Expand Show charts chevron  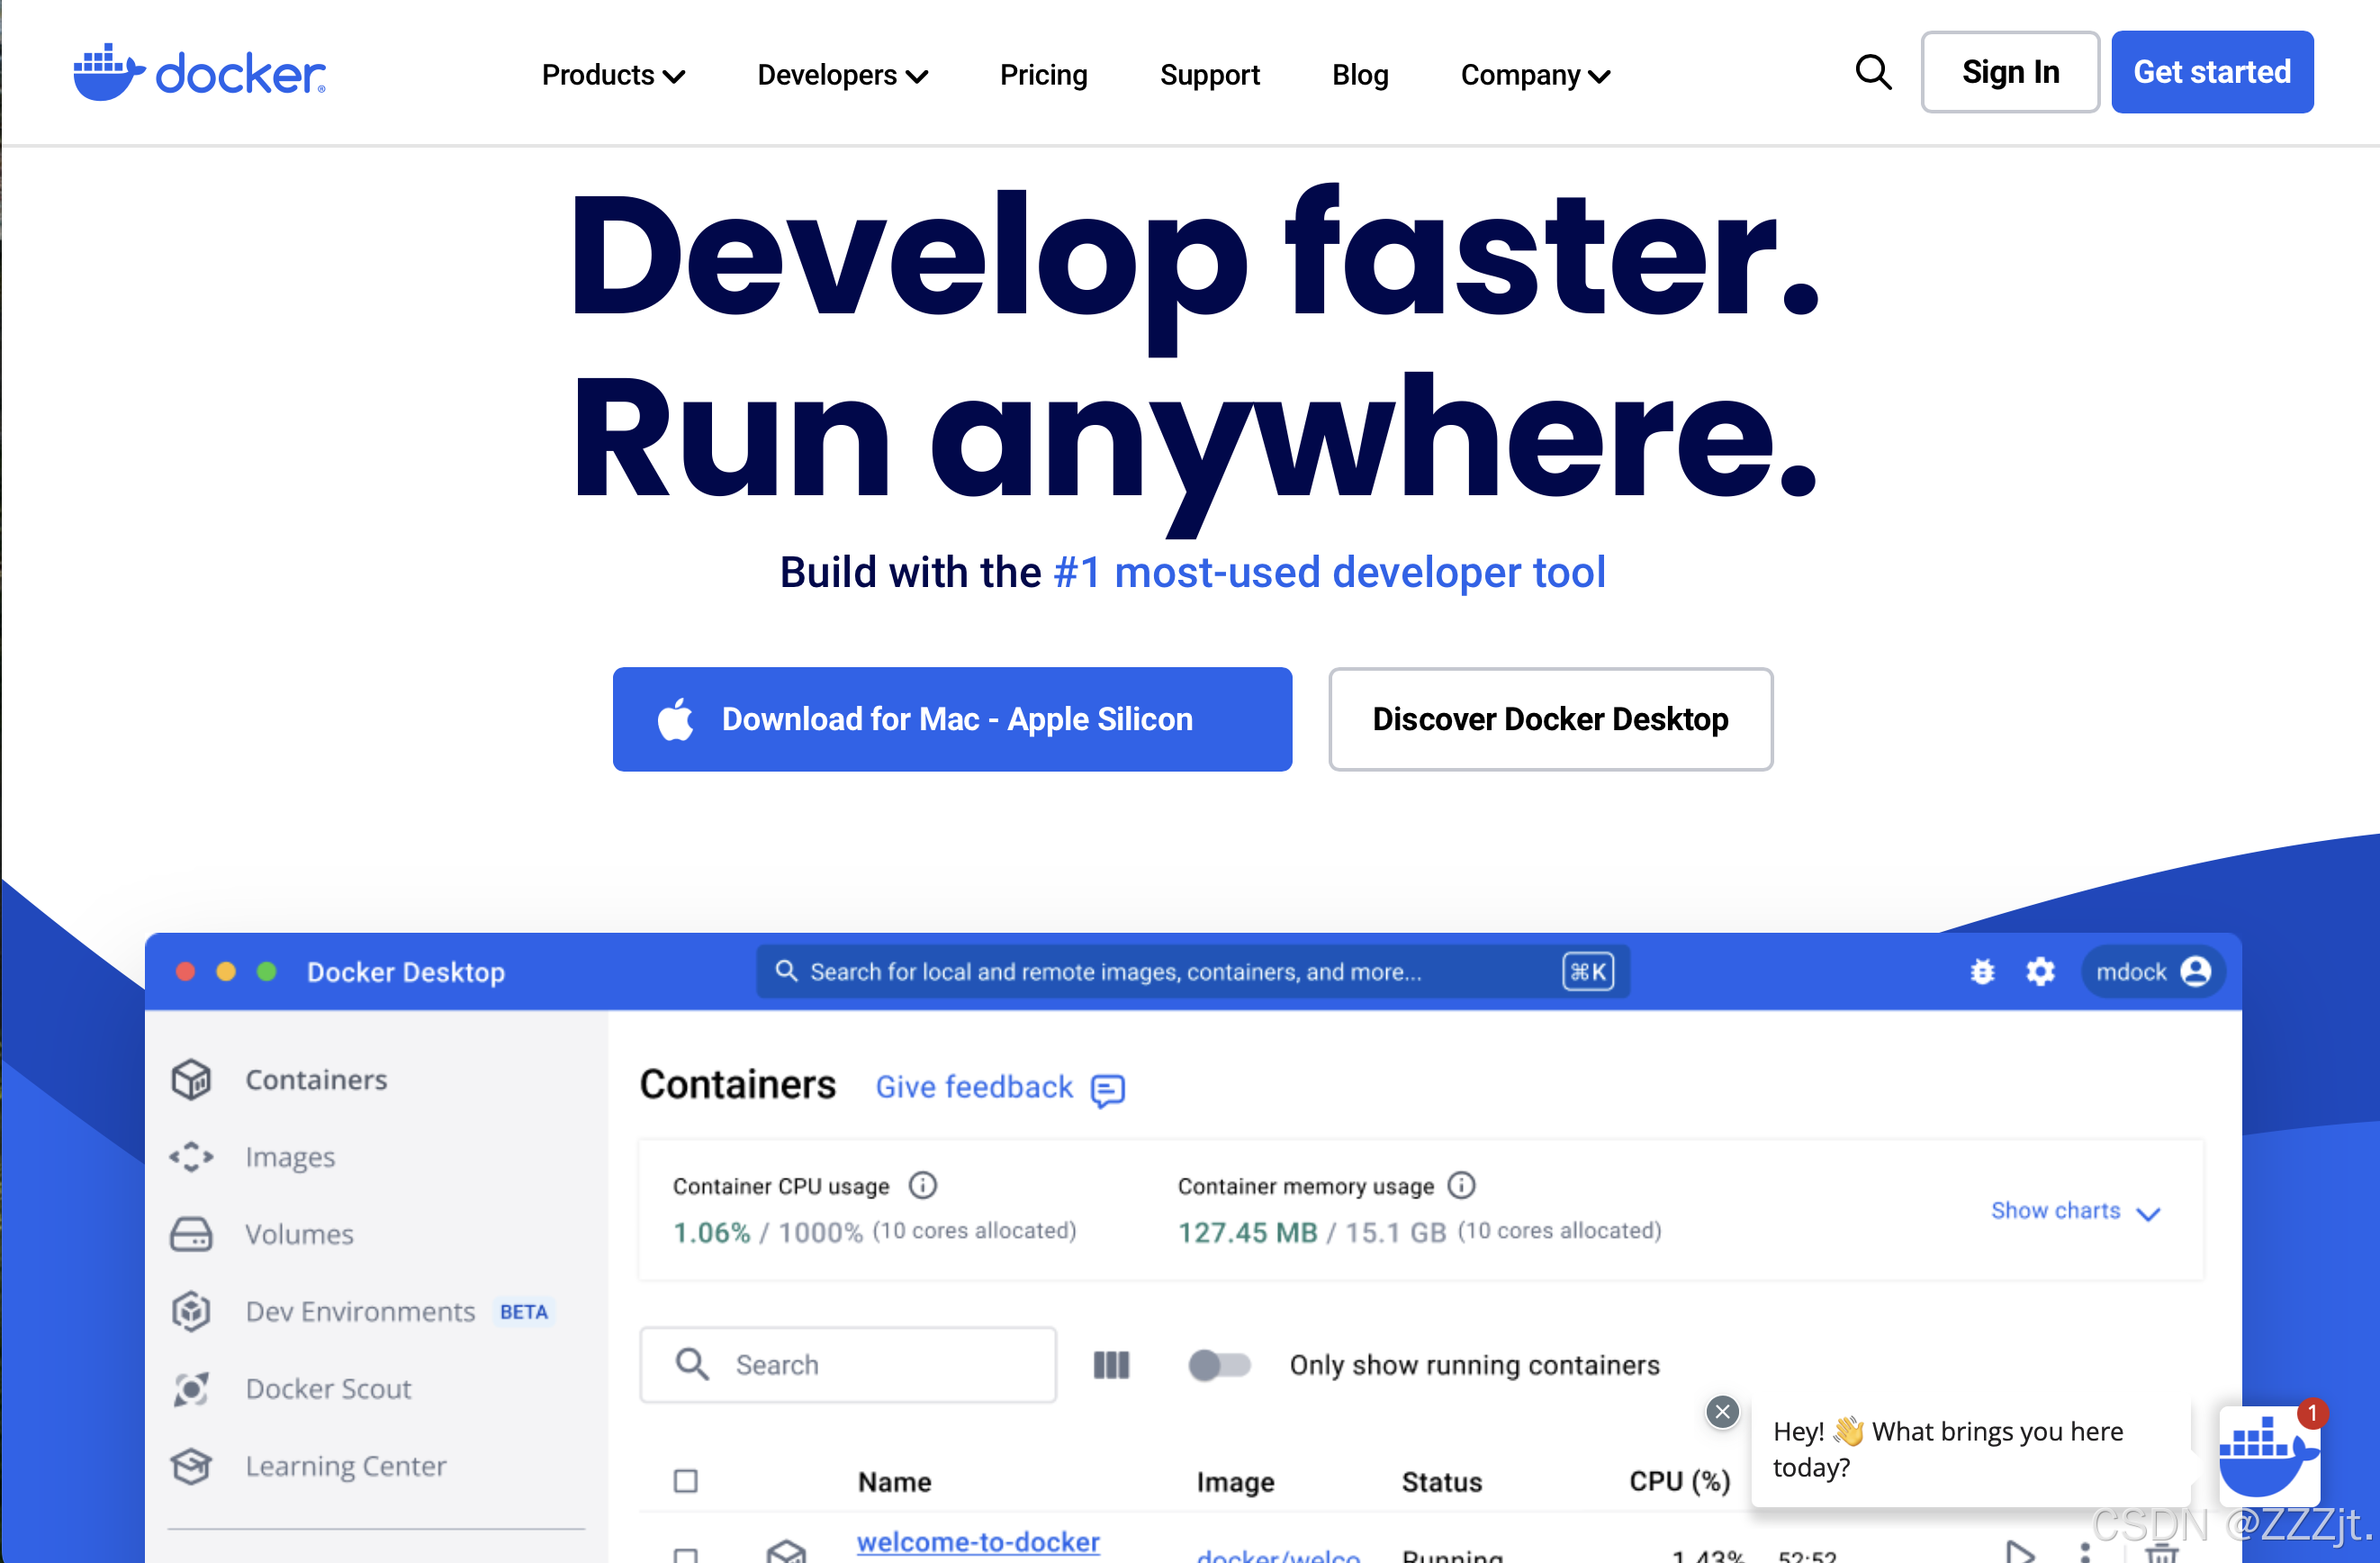pos(2148,1212)
